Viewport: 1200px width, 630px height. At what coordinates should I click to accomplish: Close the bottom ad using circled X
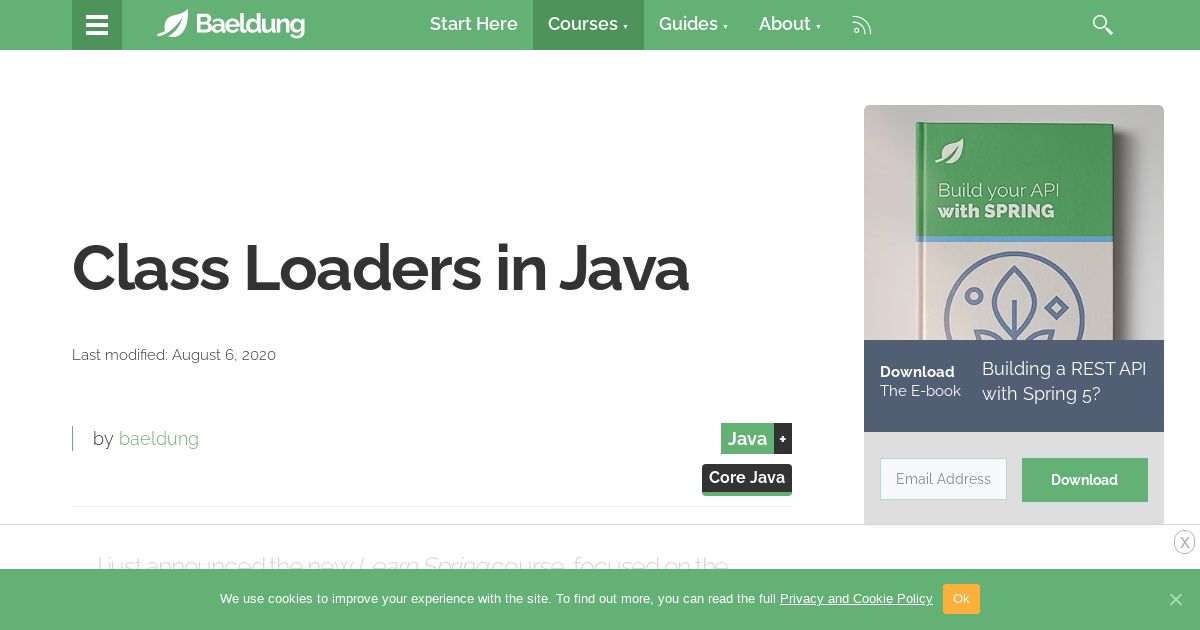pyautogui.click(x=1185, y=542)
